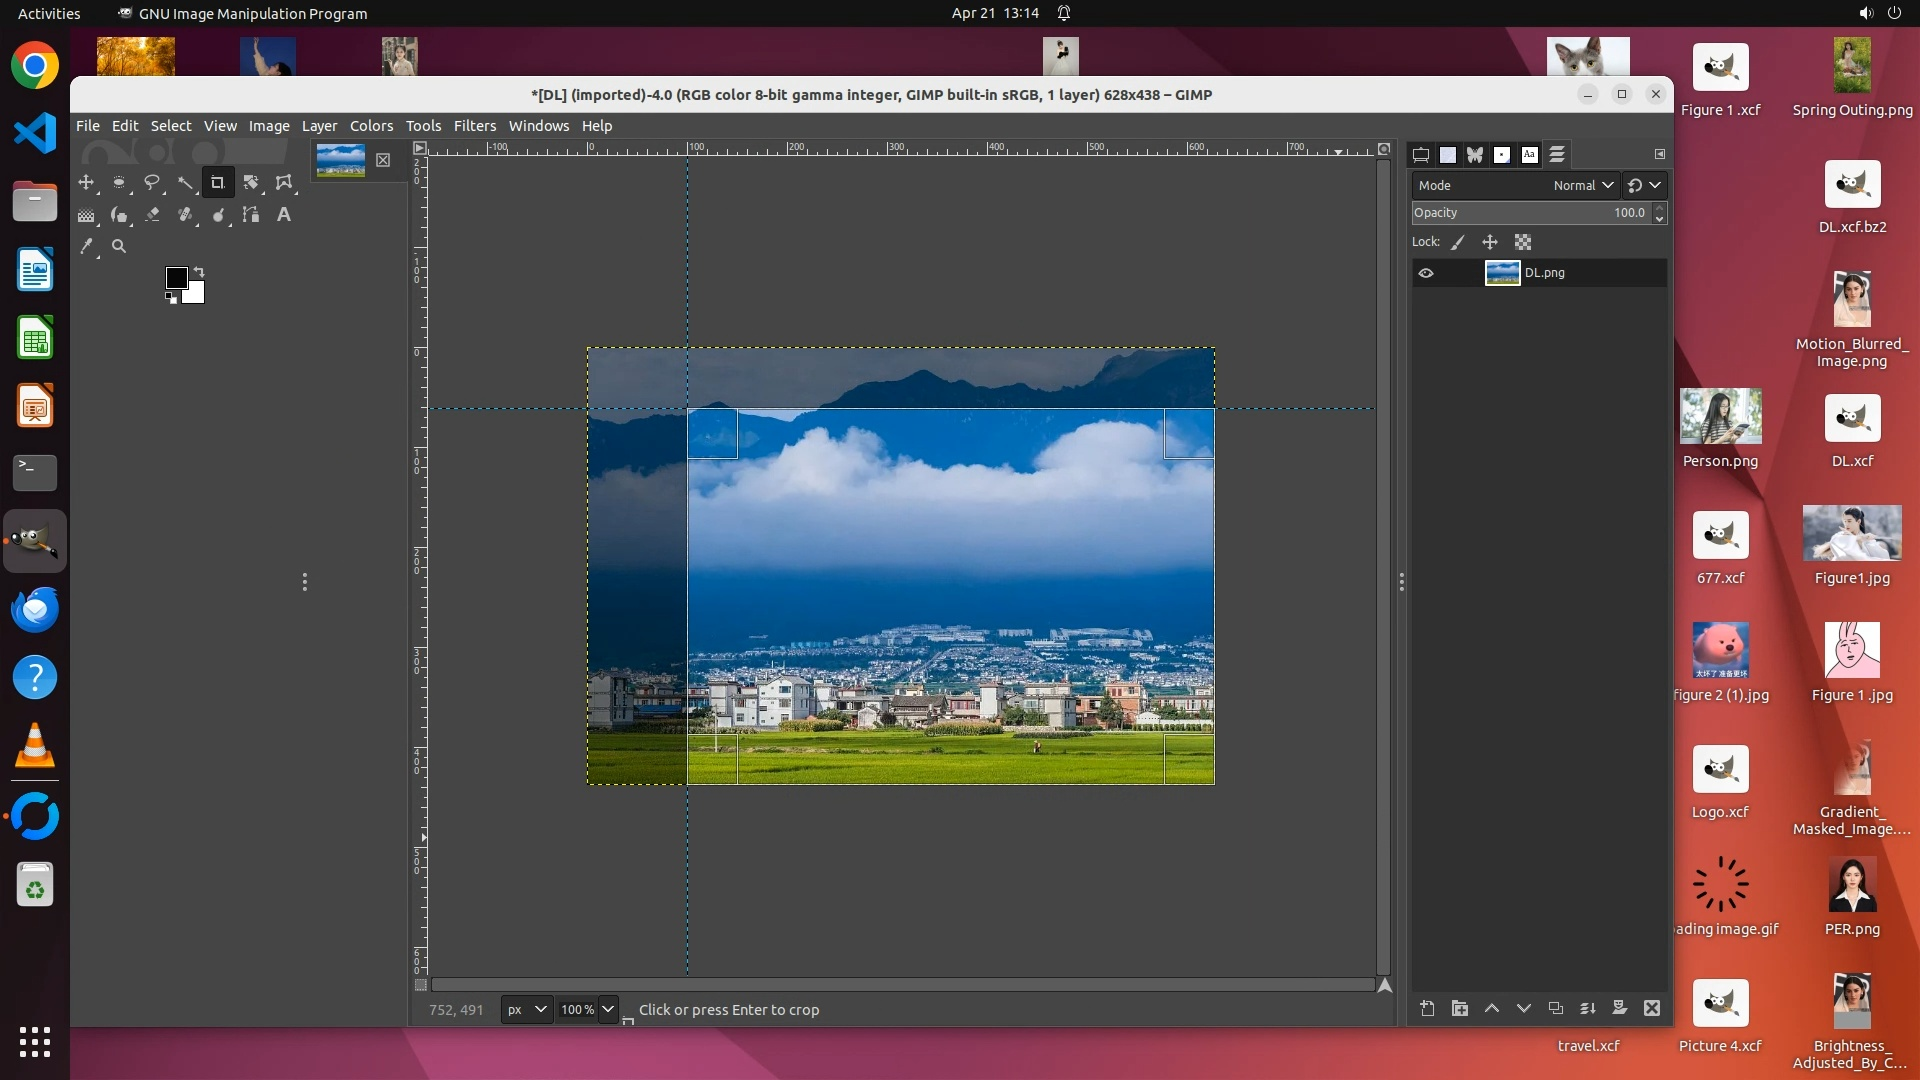Open the Filters menu

(x=474, y=126)
